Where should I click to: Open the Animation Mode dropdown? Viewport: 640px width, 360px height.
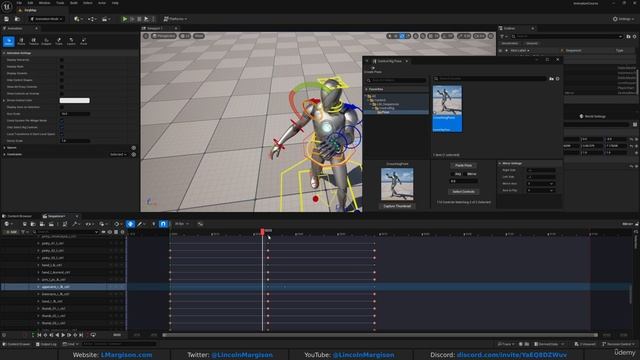click(x=47, y=19)
